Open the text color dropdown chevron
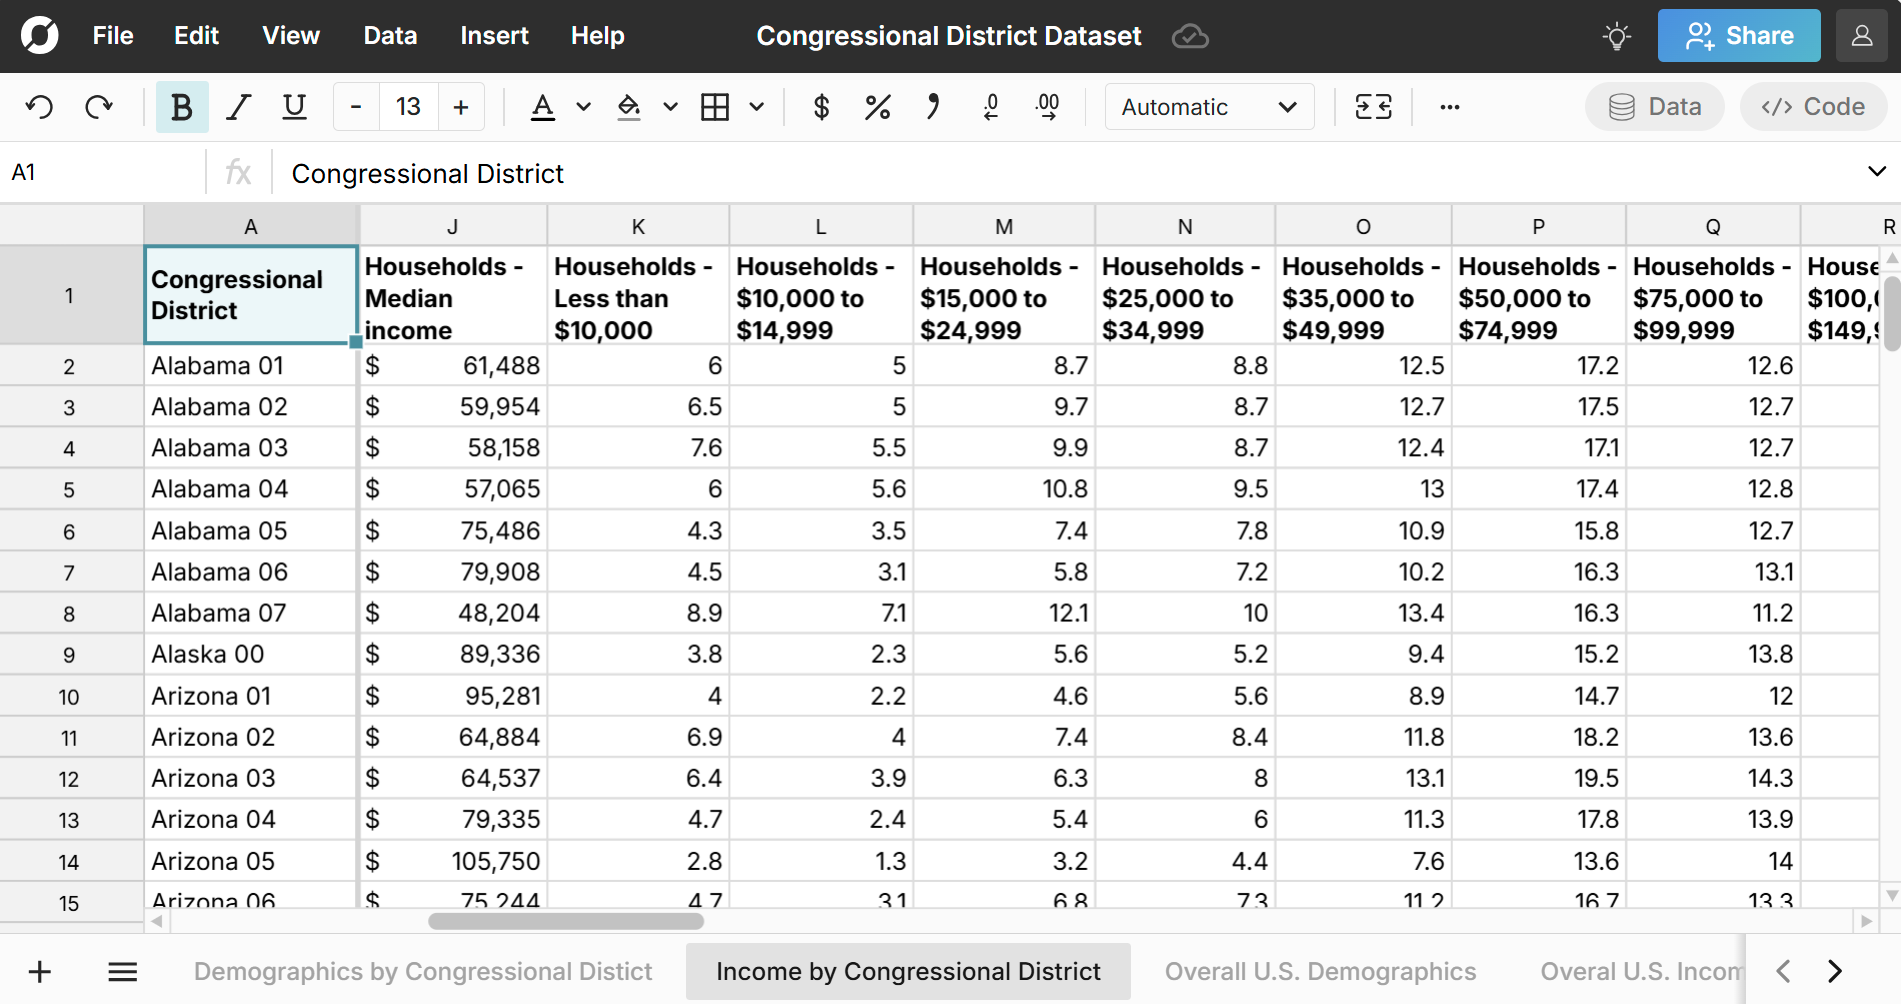The height and width of the screenshot is (1004, 1901). coord(583,107)
